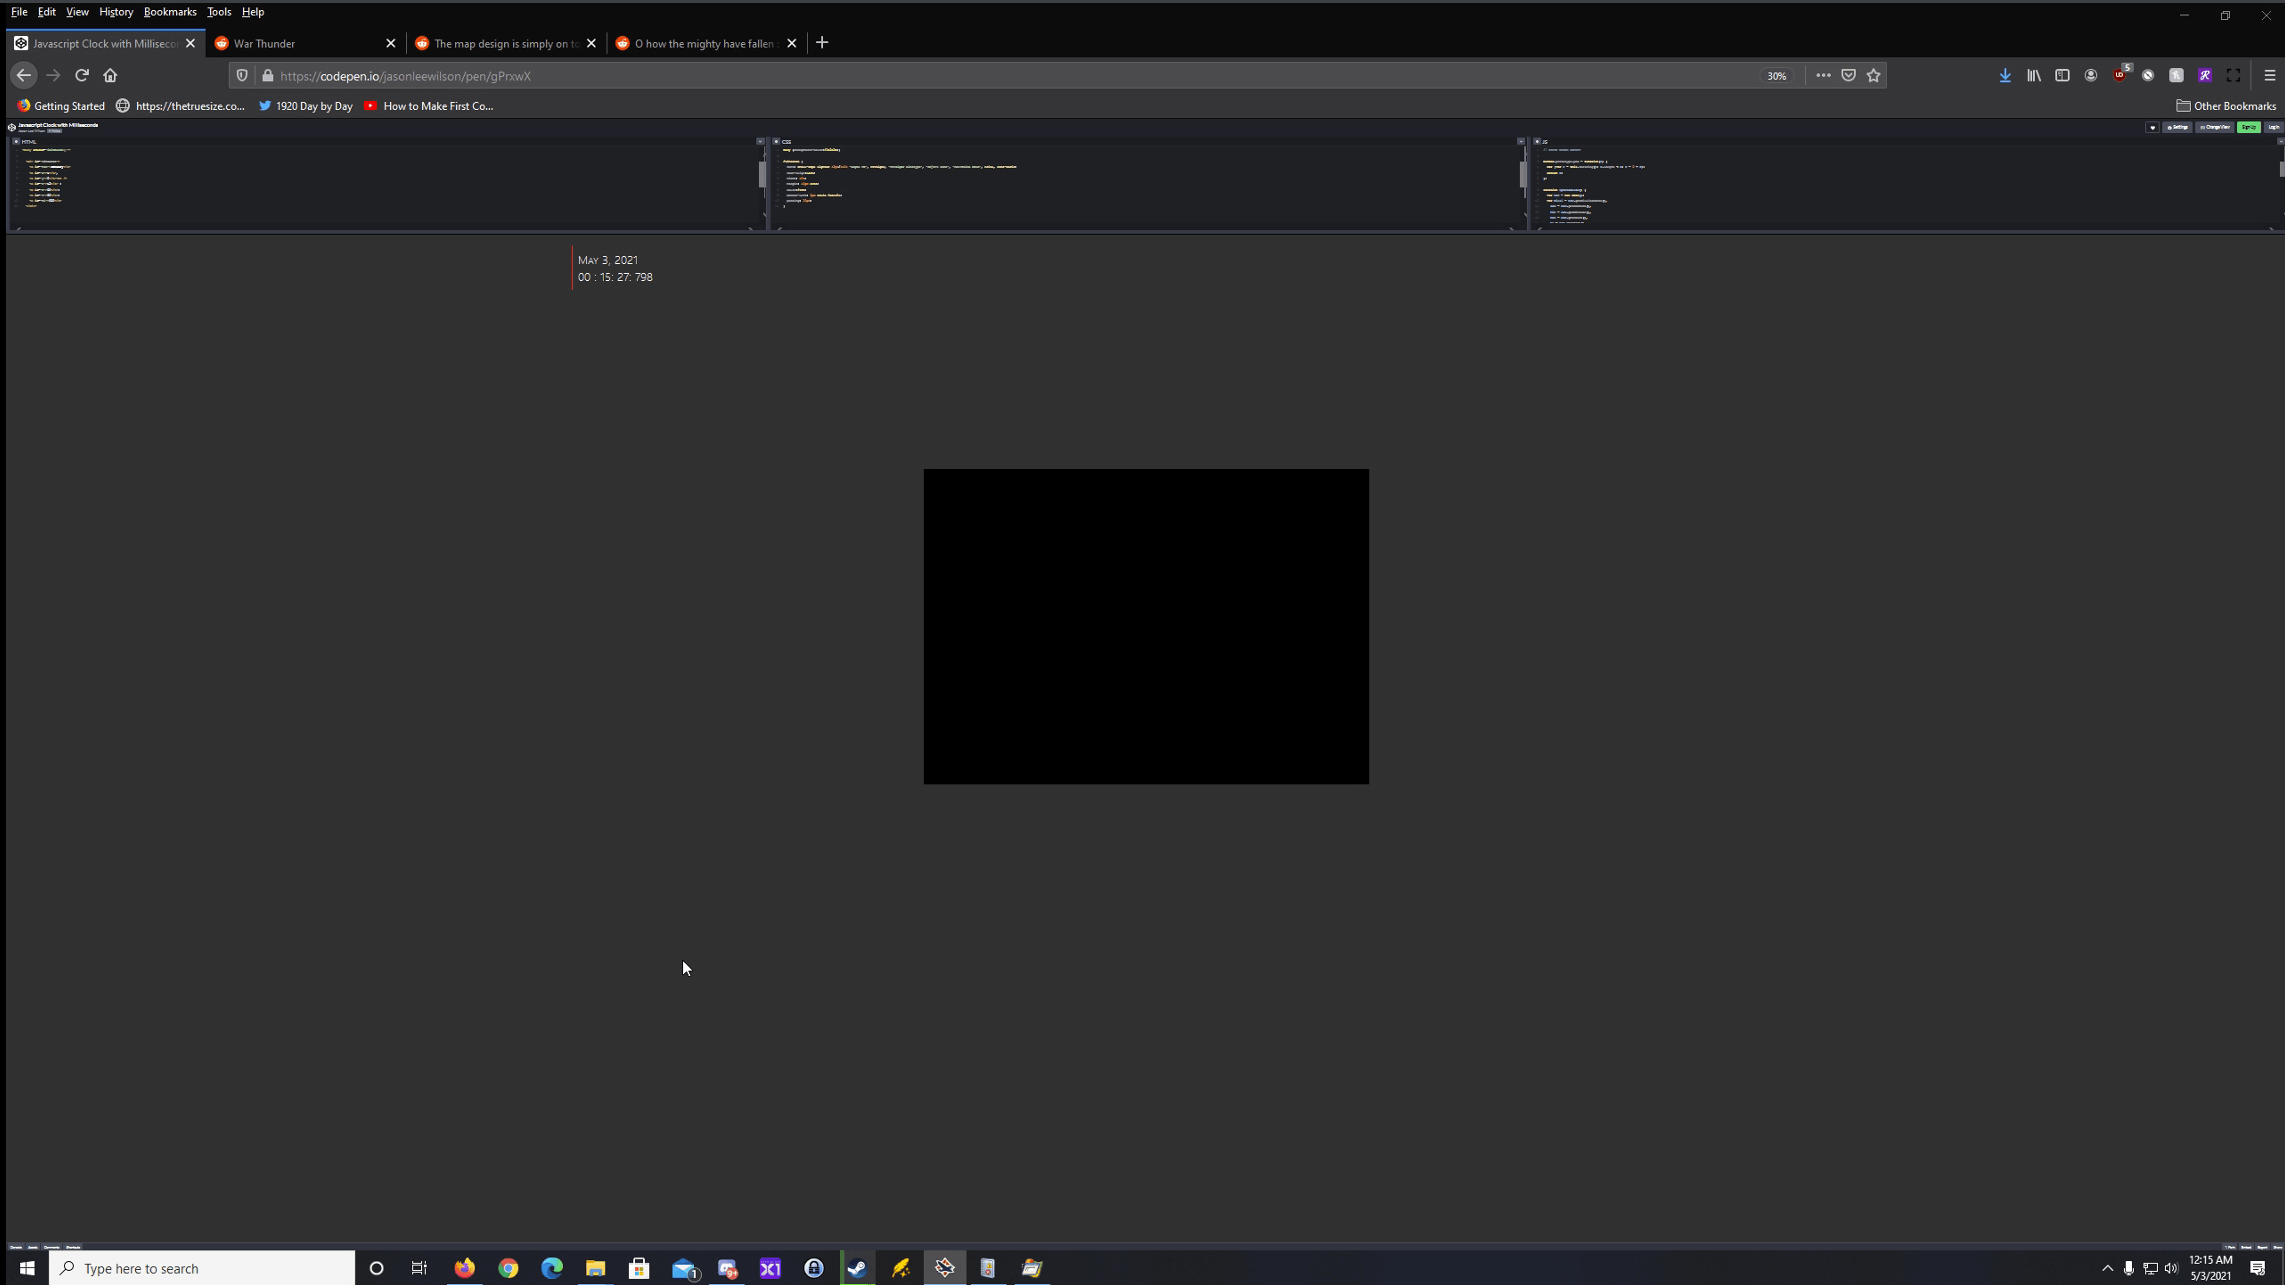
Task: Toggle the sidebar icon in toolbar
Action: pos(2062,76)
